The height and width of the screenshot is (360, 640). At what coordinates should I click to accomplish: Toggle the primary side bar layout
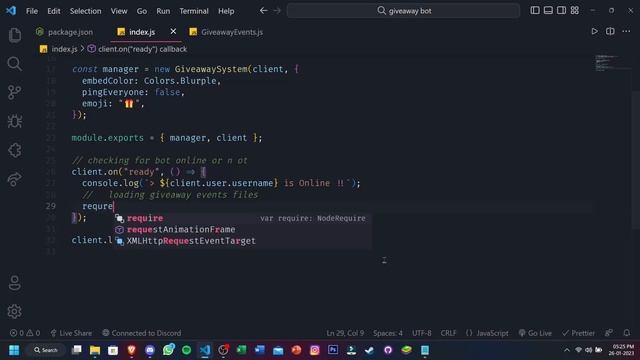535,11
